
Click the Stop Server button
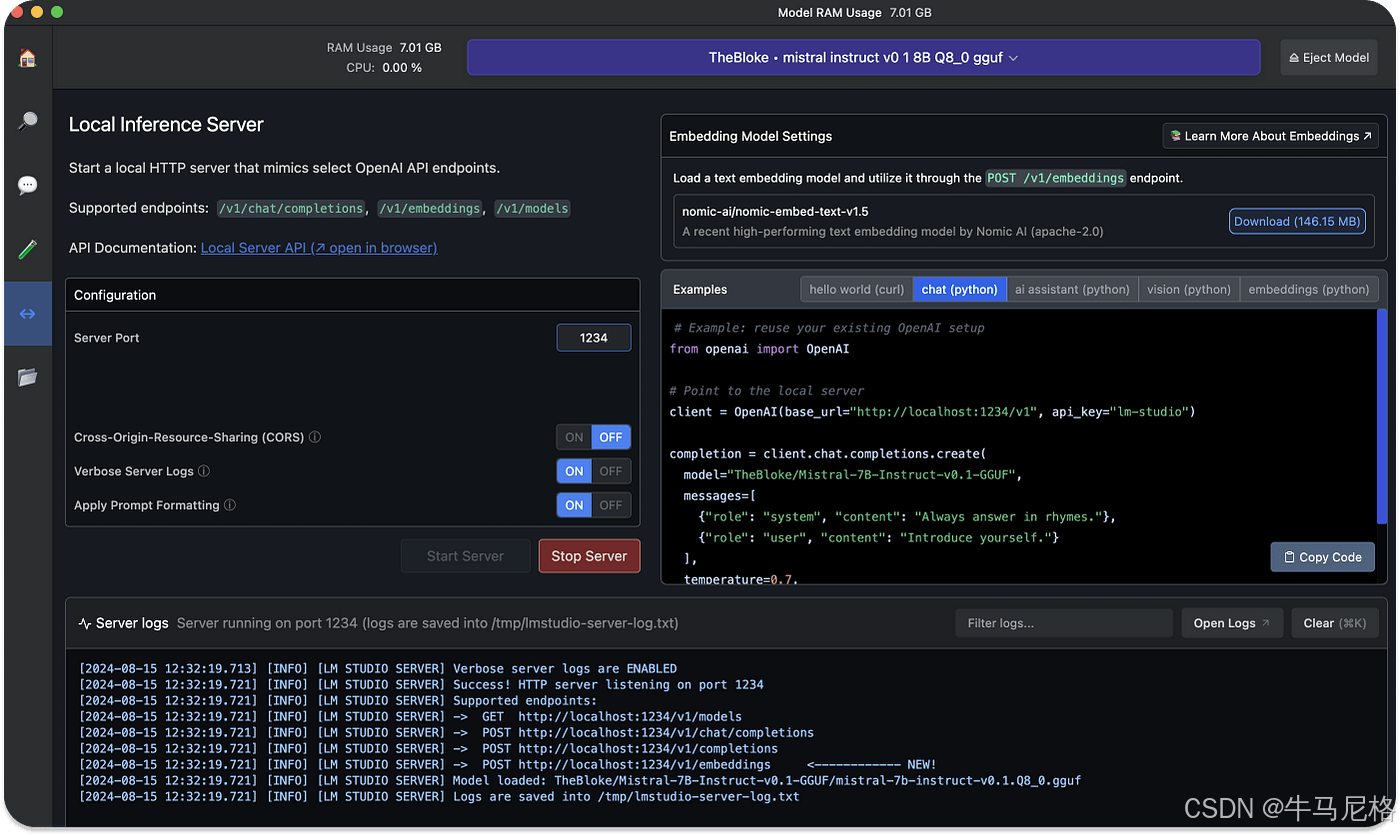click(x=589, y=556)
